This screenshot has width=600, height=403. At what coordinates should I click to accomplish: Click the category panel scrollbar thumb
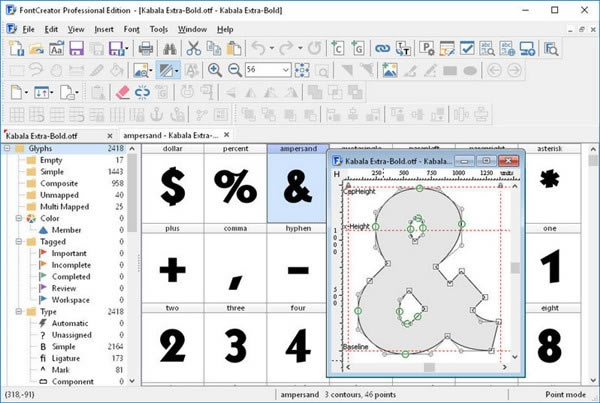click(132, 193)
